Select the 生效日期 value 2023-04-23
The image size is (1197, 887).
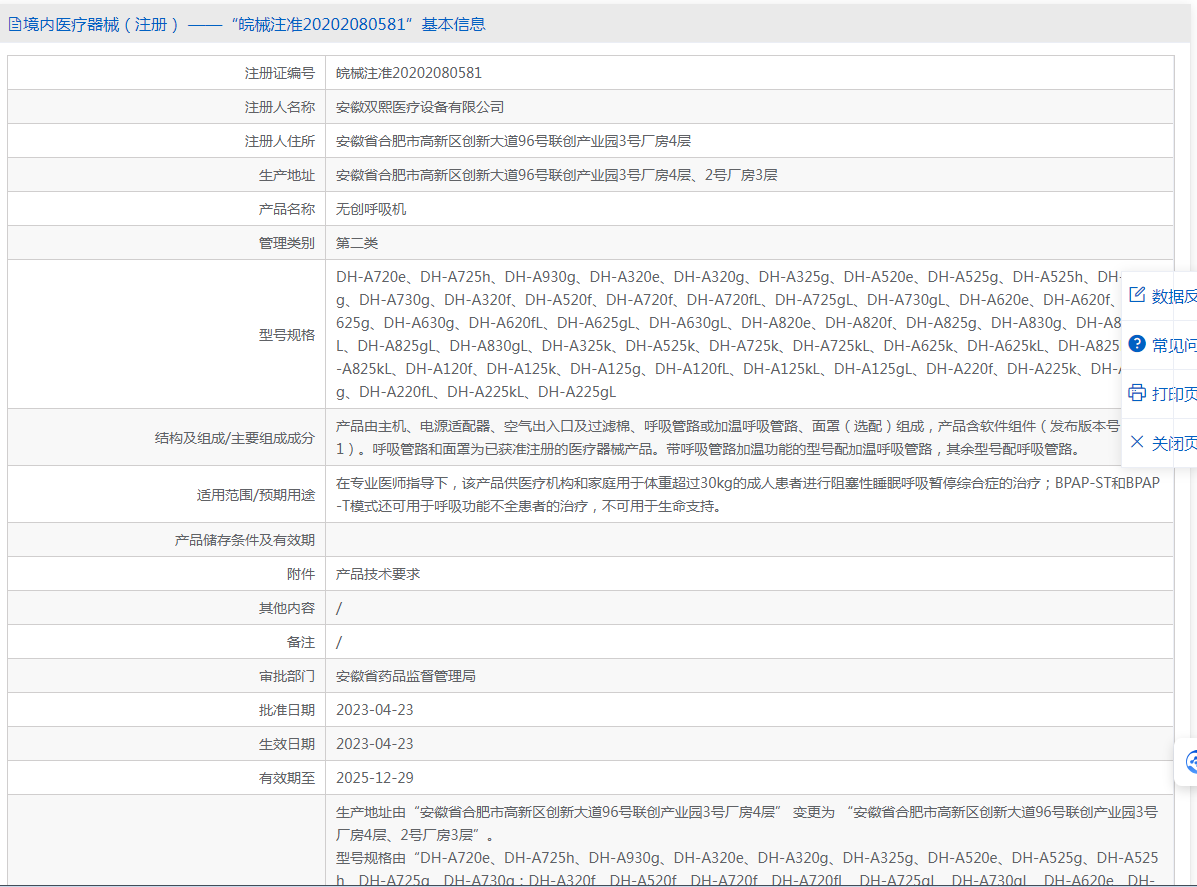point(375,744)
